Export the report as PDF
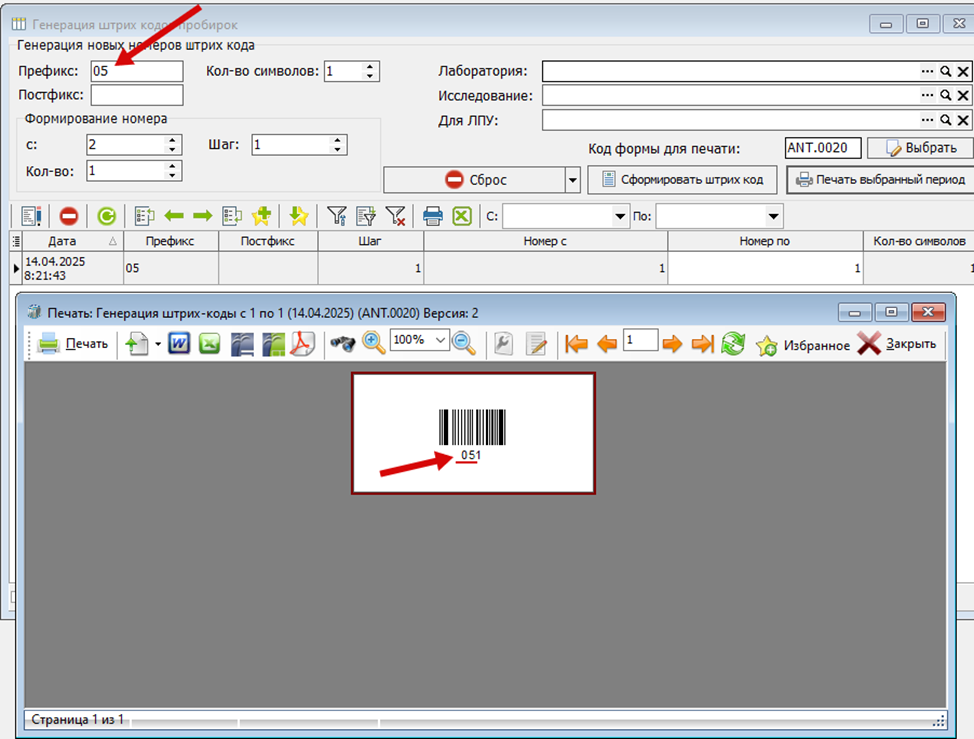 click(302, 344)
